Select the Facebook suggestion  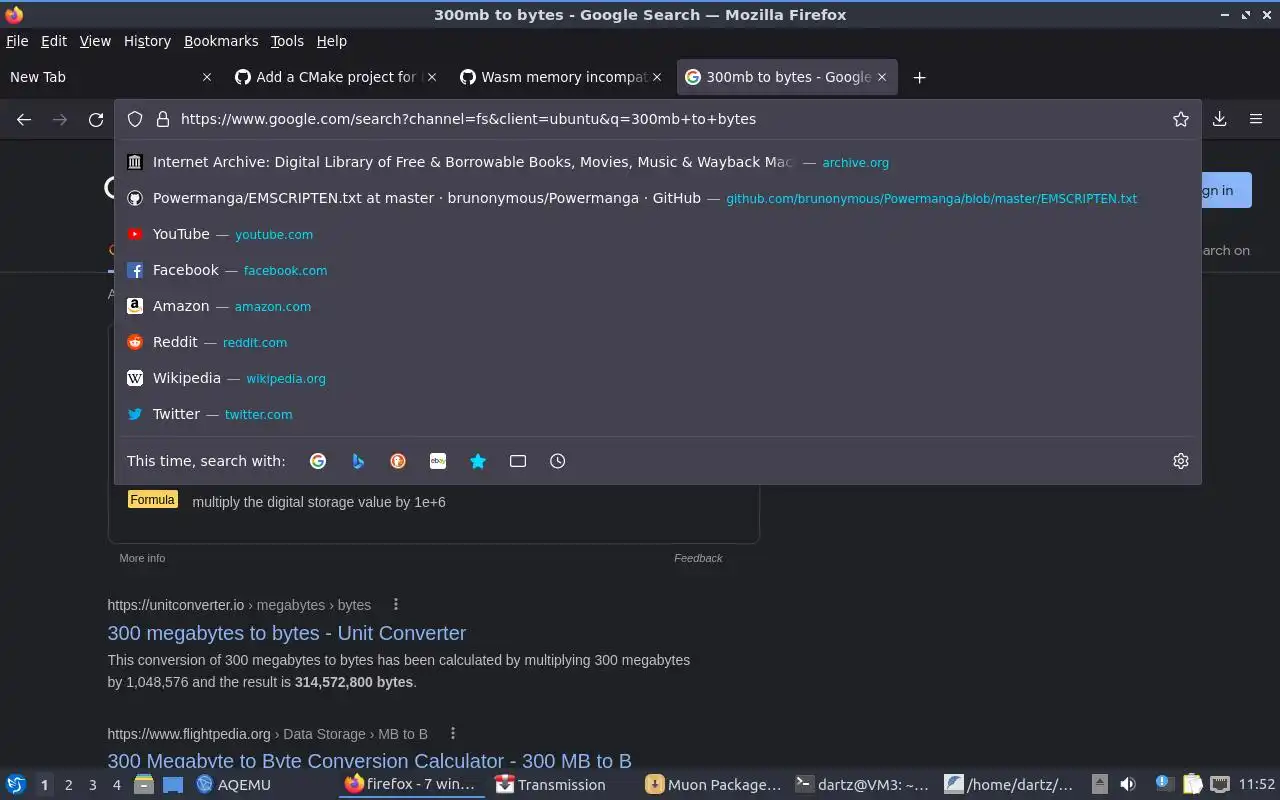[x=658, y=270]
